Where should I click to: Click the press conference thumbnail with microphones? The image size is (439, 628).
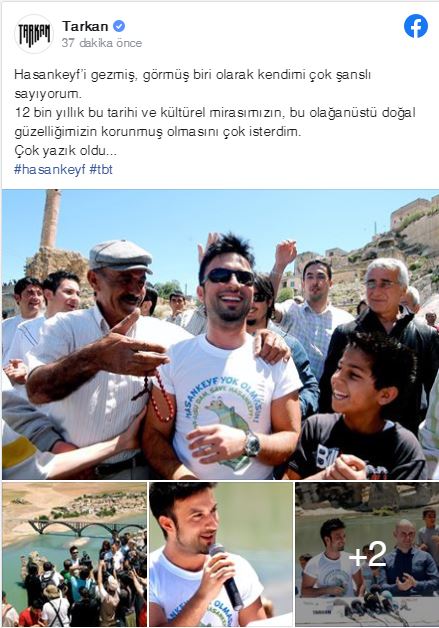367,554
